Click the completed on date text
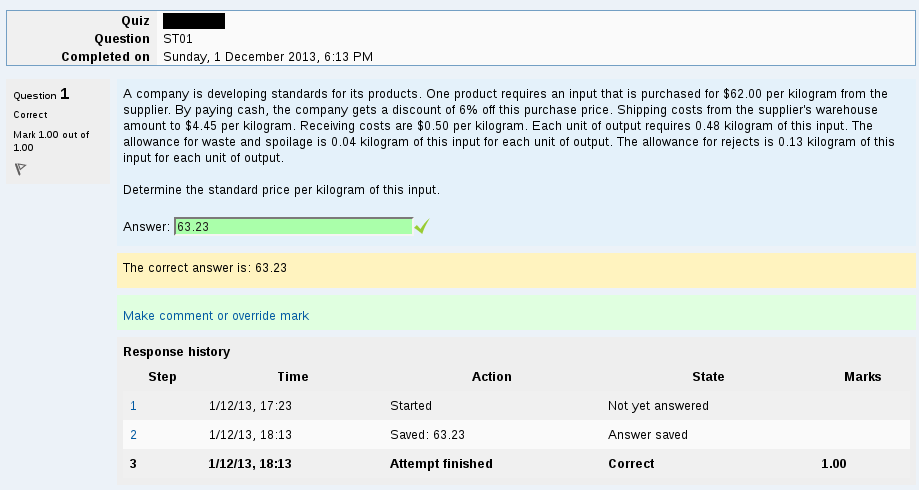Image resolution: width=919 pixels, height=490 pixels. [268, 57]
